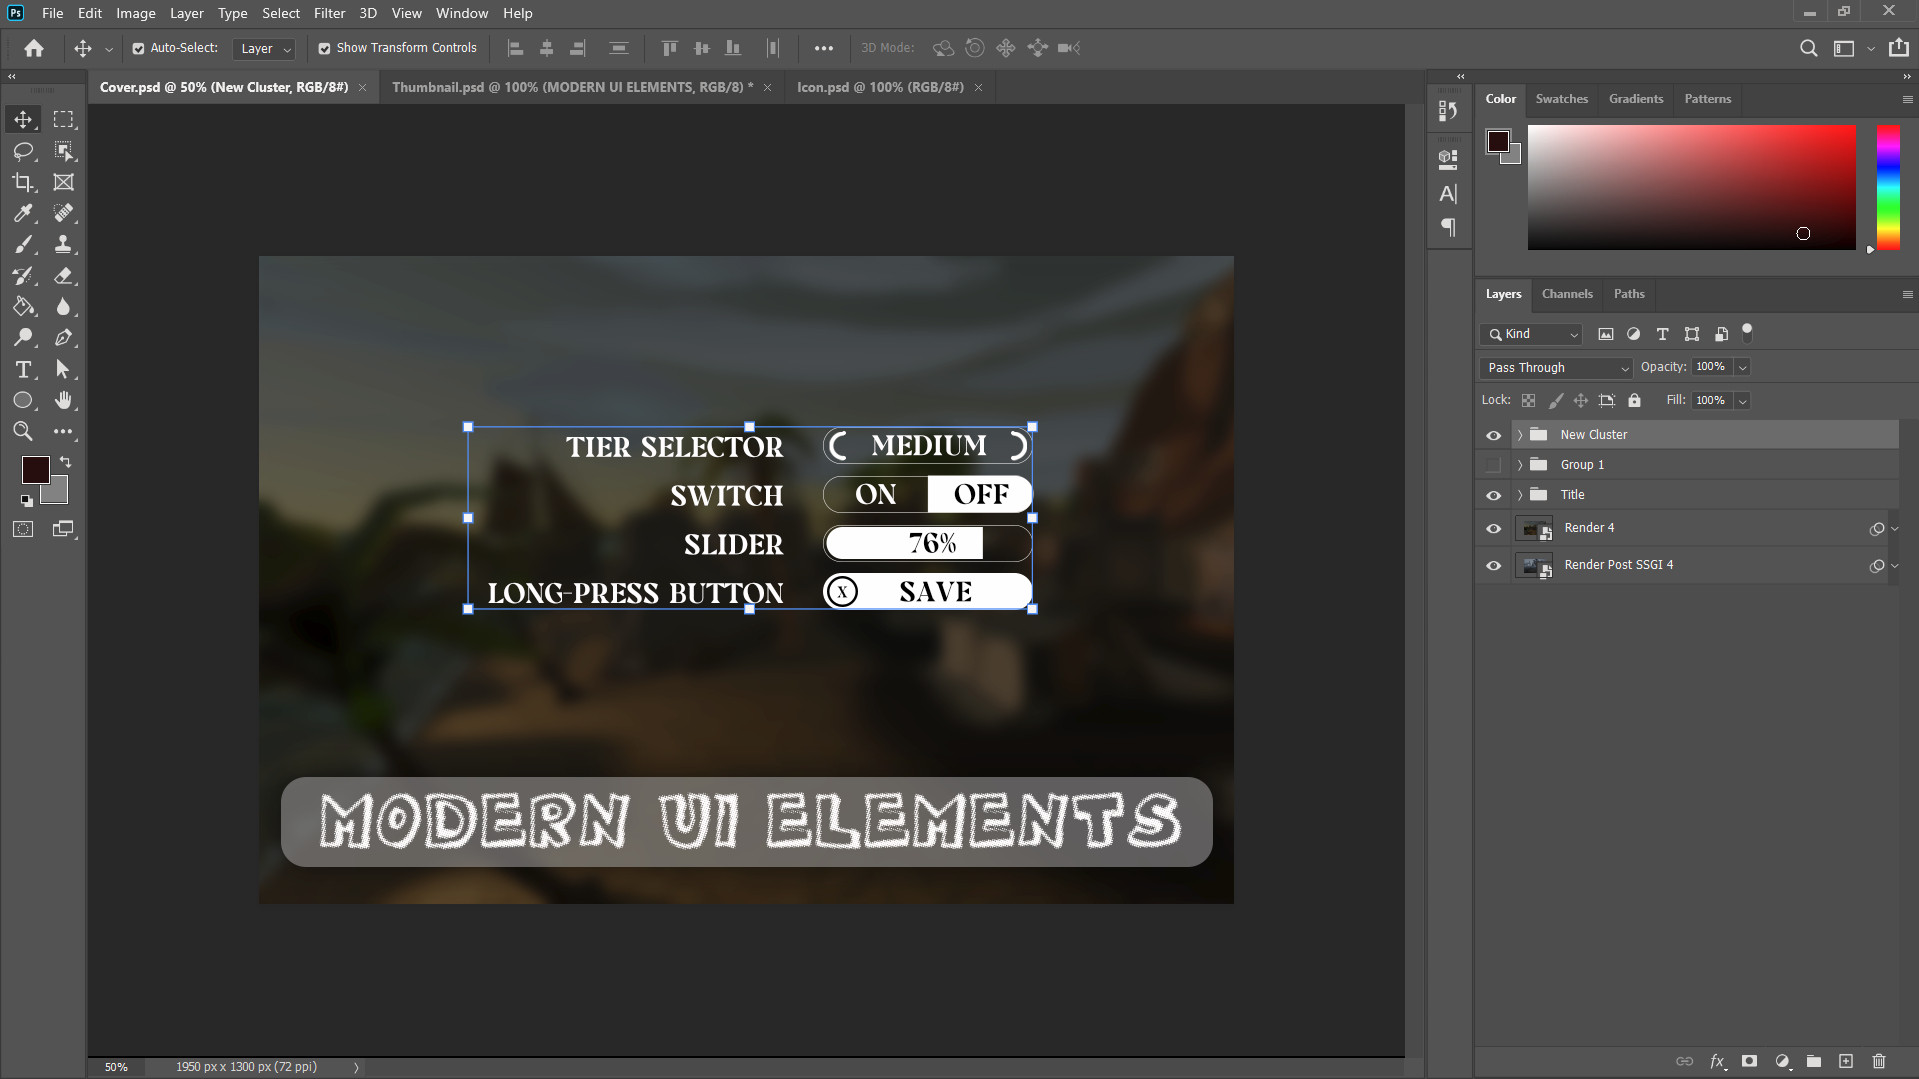Open the Layer menu

coord(186,13)
